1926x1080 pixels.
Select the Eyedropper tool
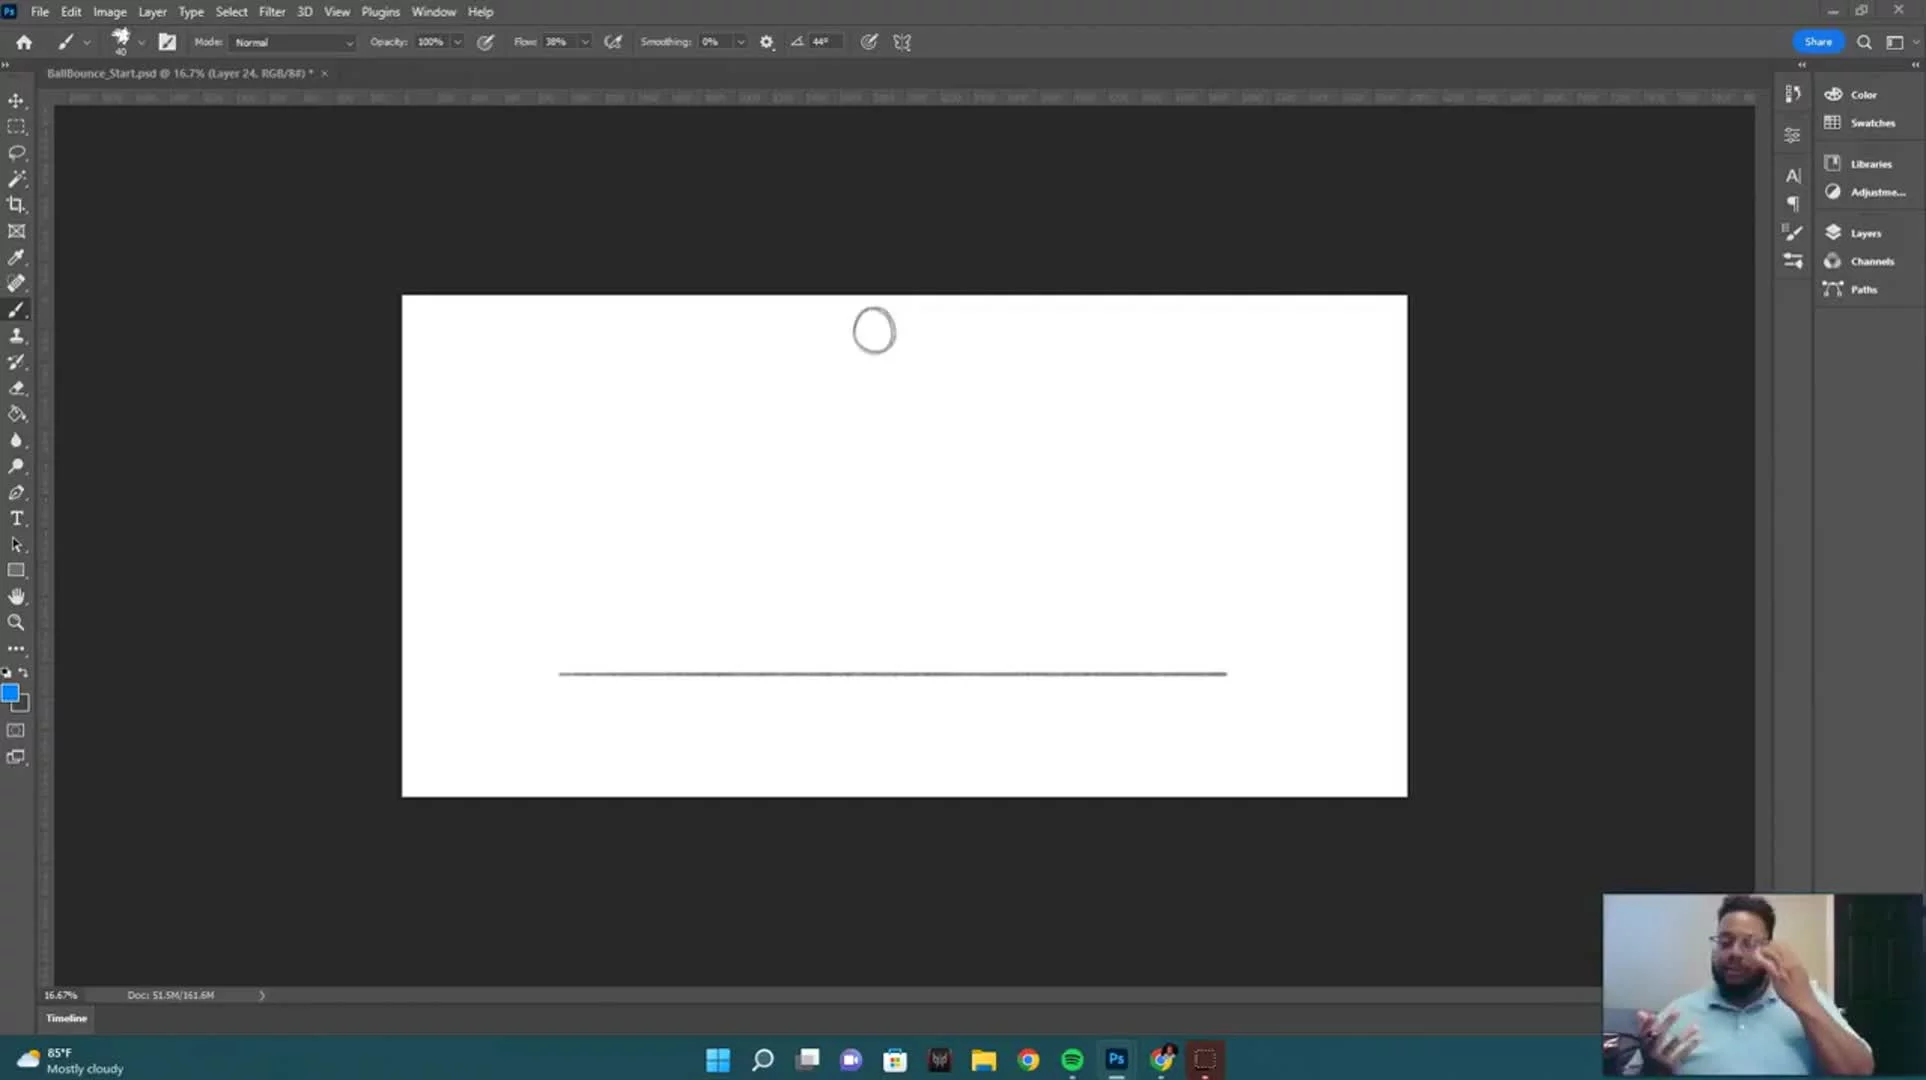click(x=17, y=257)
